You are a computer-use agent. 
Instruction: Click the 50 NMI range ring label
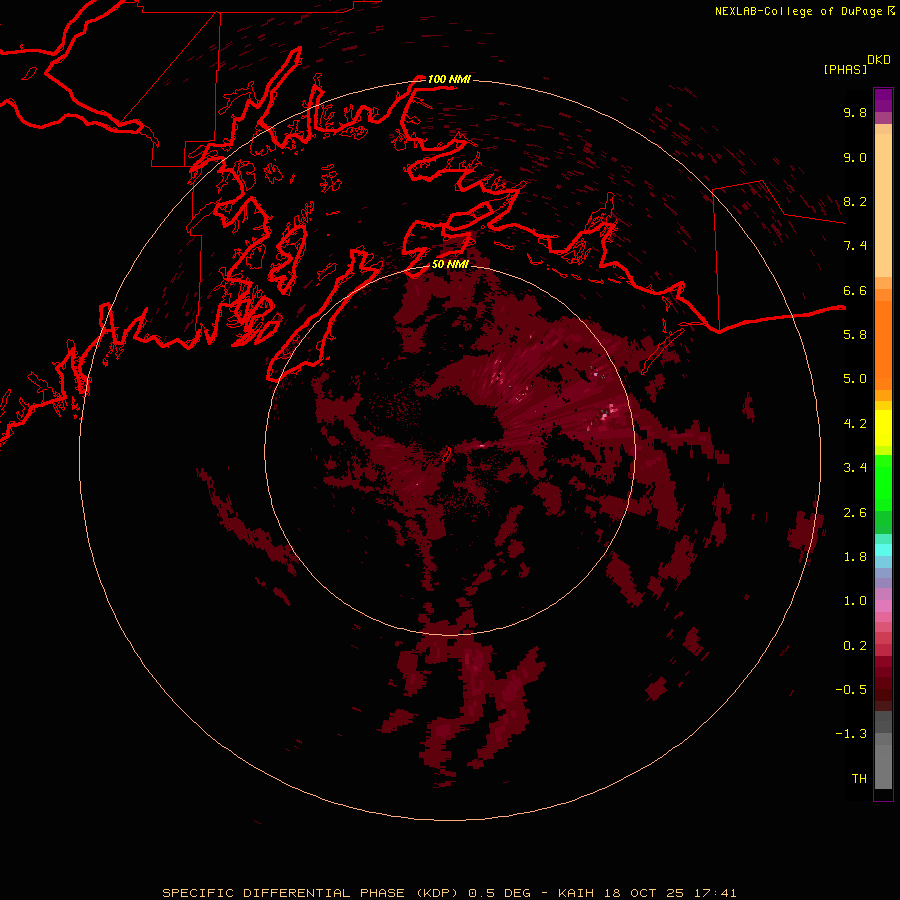tap(450, 264)
